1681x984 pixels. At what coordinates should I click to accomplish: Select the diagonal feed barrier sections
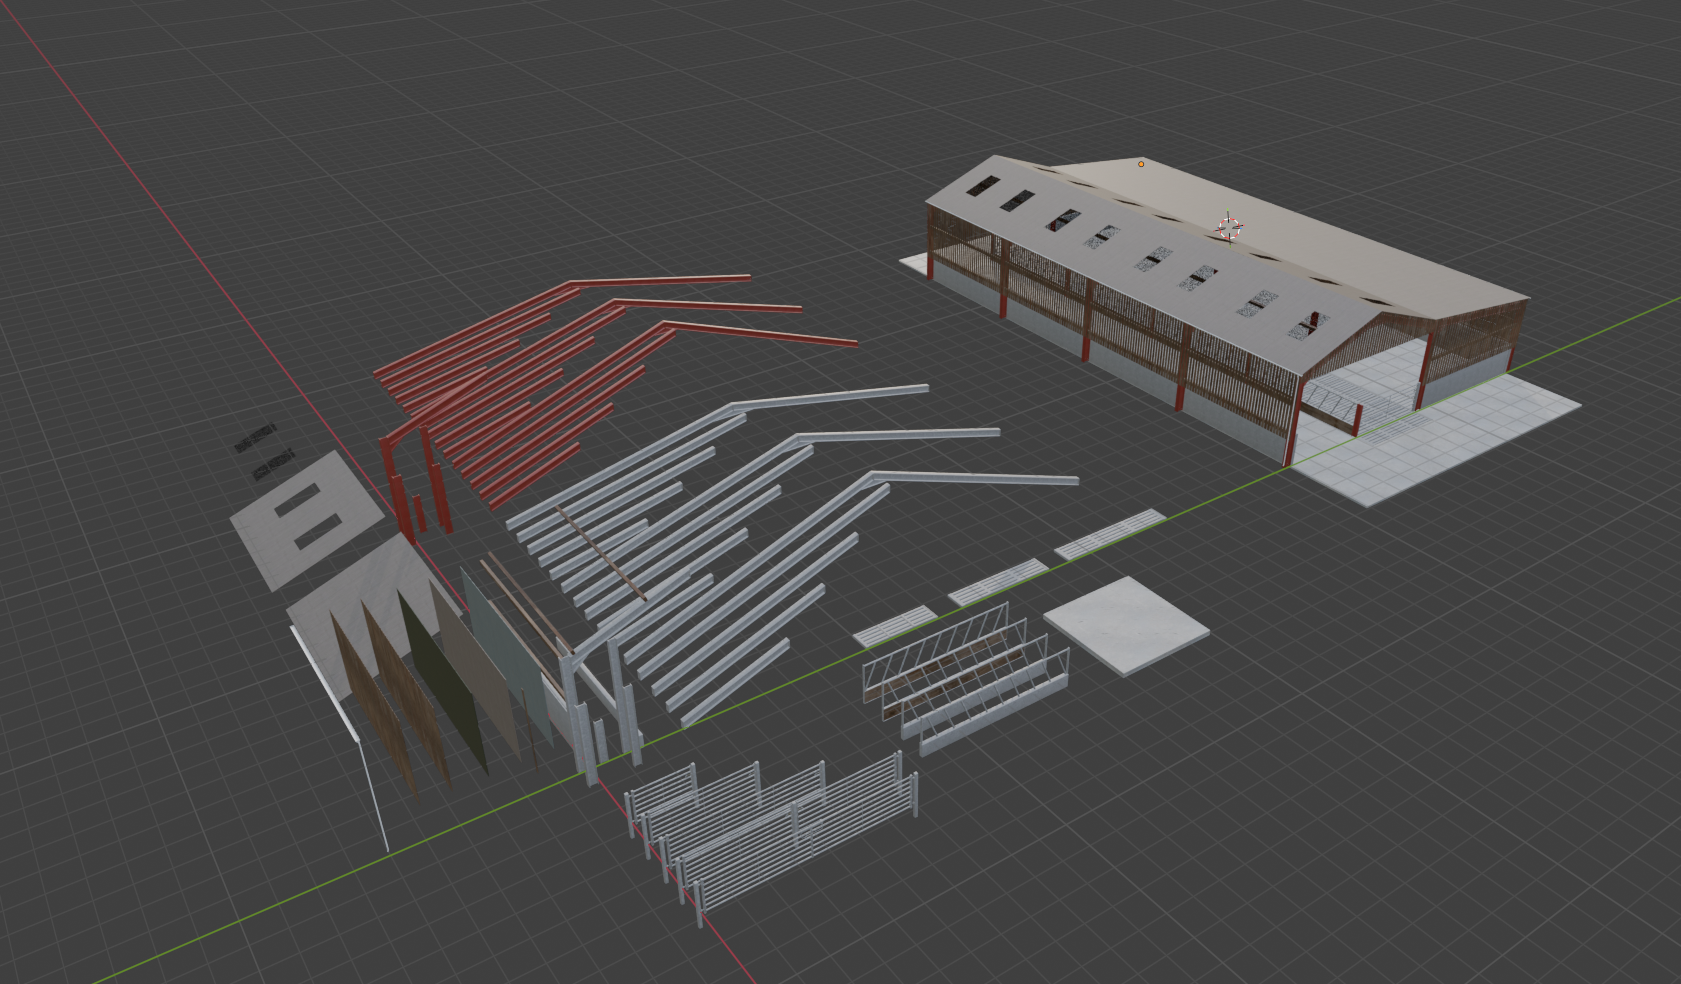click(965, 677)
